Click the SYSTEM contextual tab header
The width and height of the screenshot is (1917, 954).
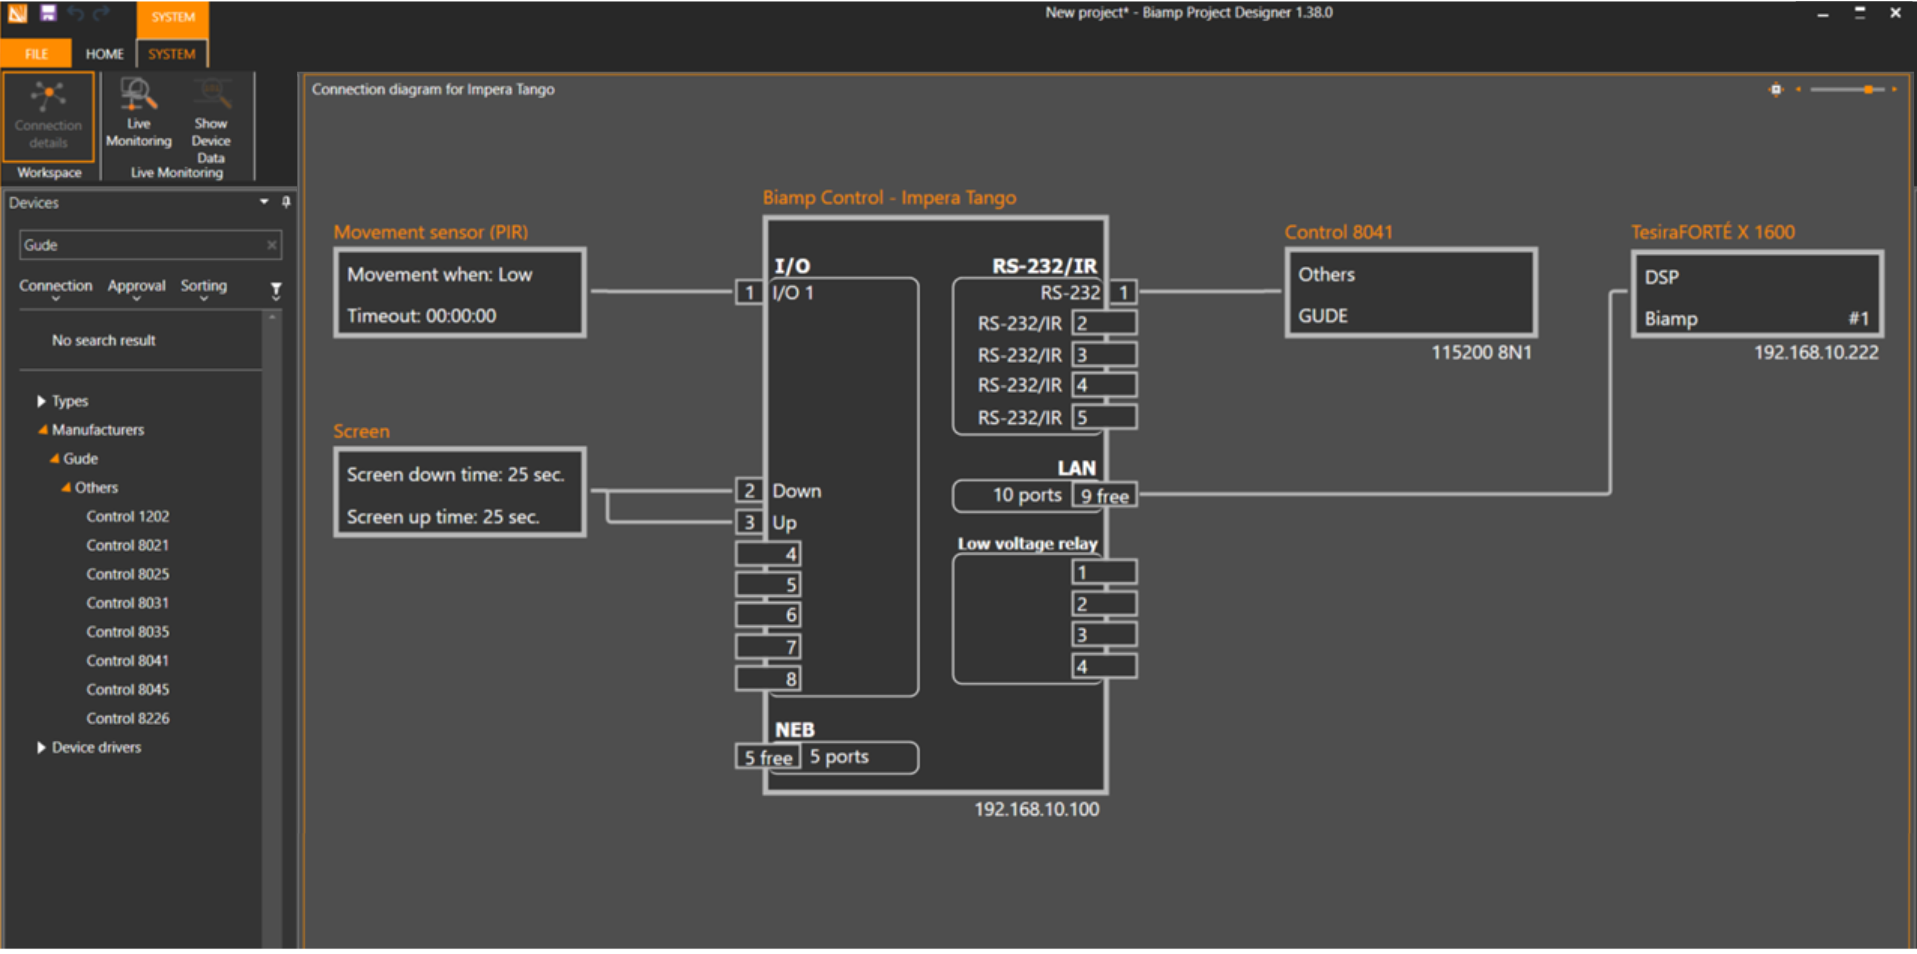[x=173, y=17]
